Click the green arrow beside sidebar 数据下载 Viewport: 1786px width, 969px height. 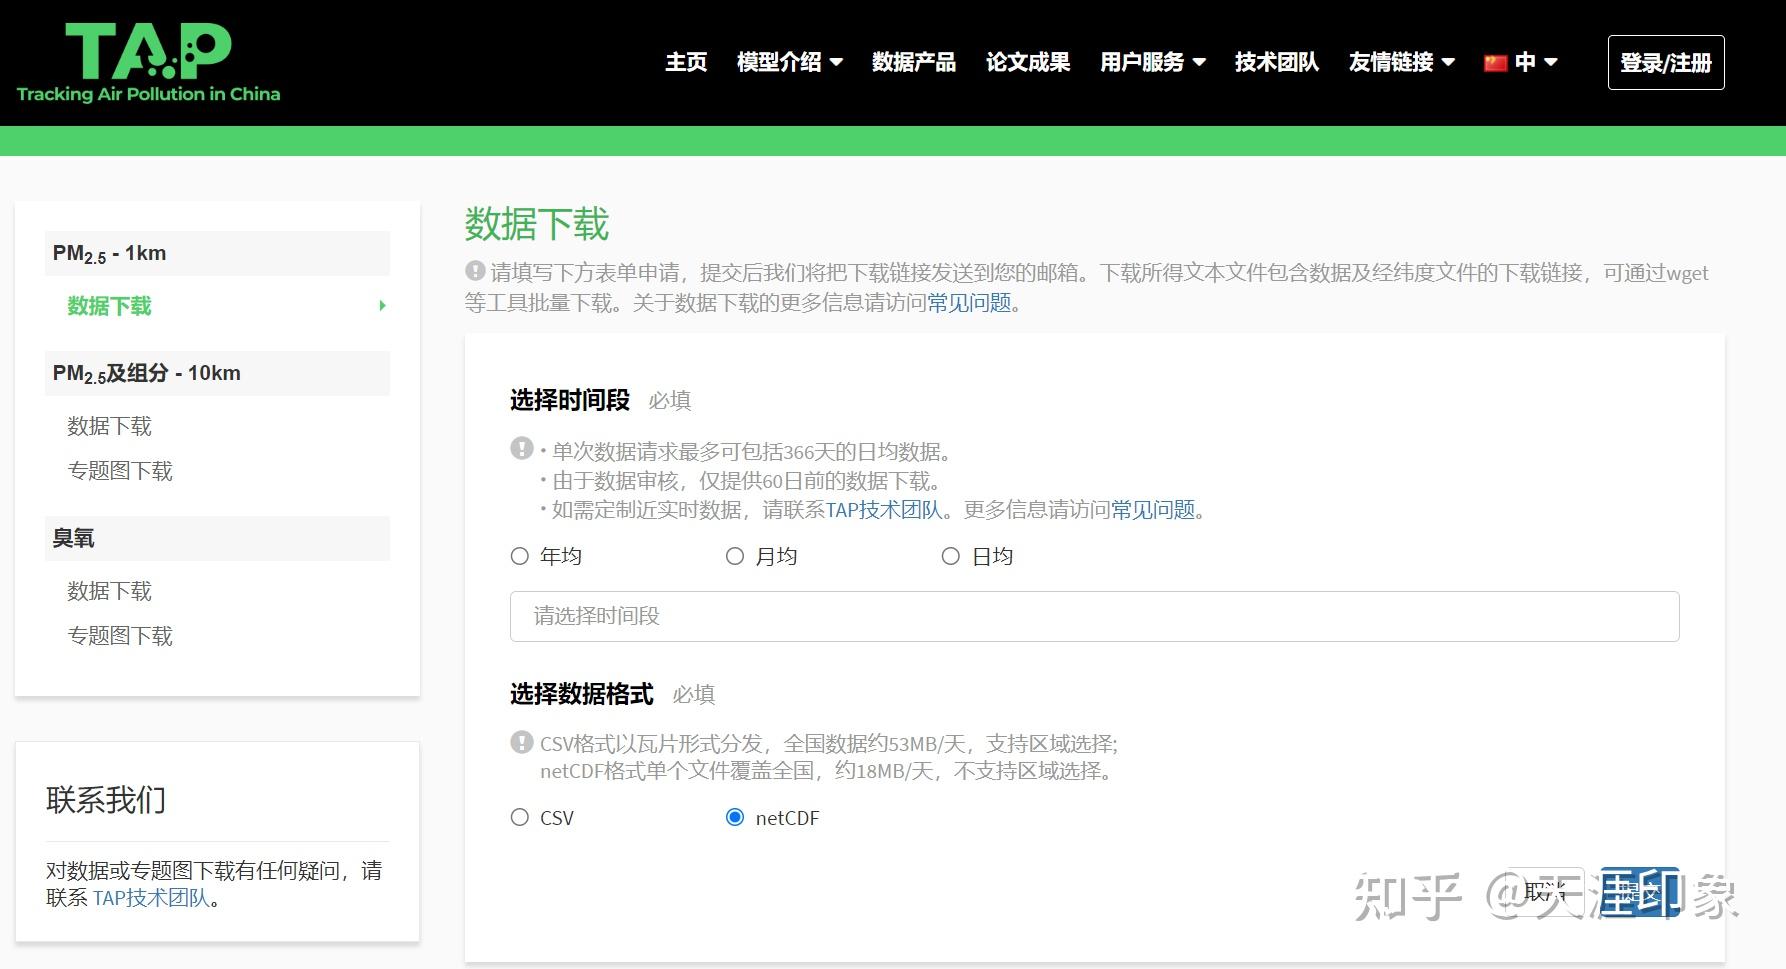point(381,306)
